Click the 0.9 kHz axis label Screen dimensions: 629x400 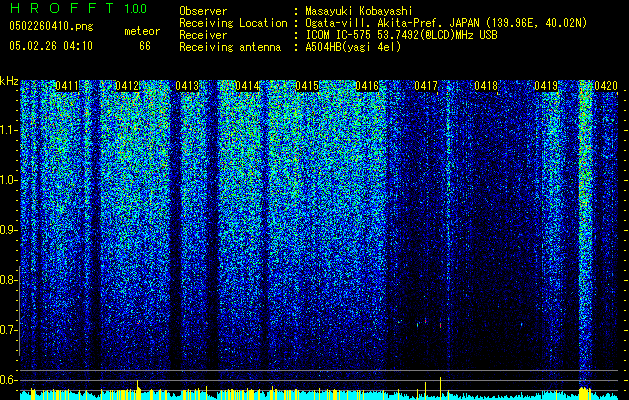pos(8,230)
